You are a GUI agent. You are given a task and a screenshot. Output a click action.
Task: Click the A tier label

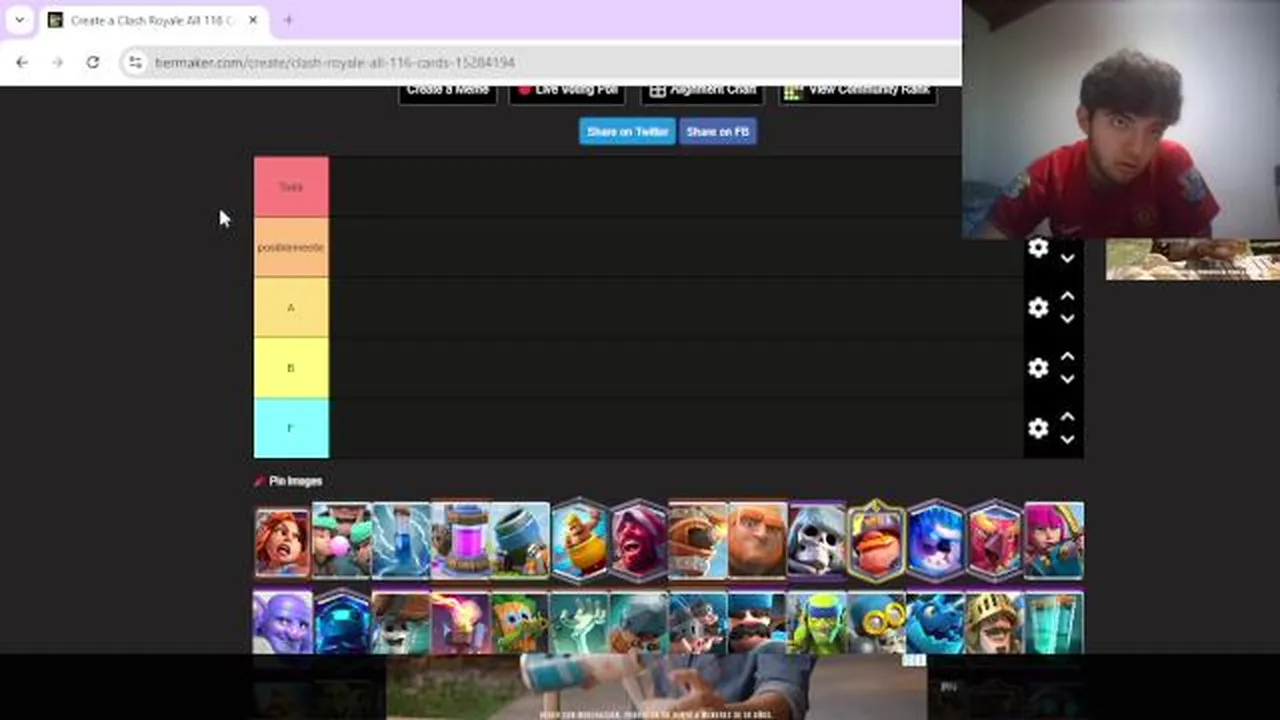(x=291, y=308)
